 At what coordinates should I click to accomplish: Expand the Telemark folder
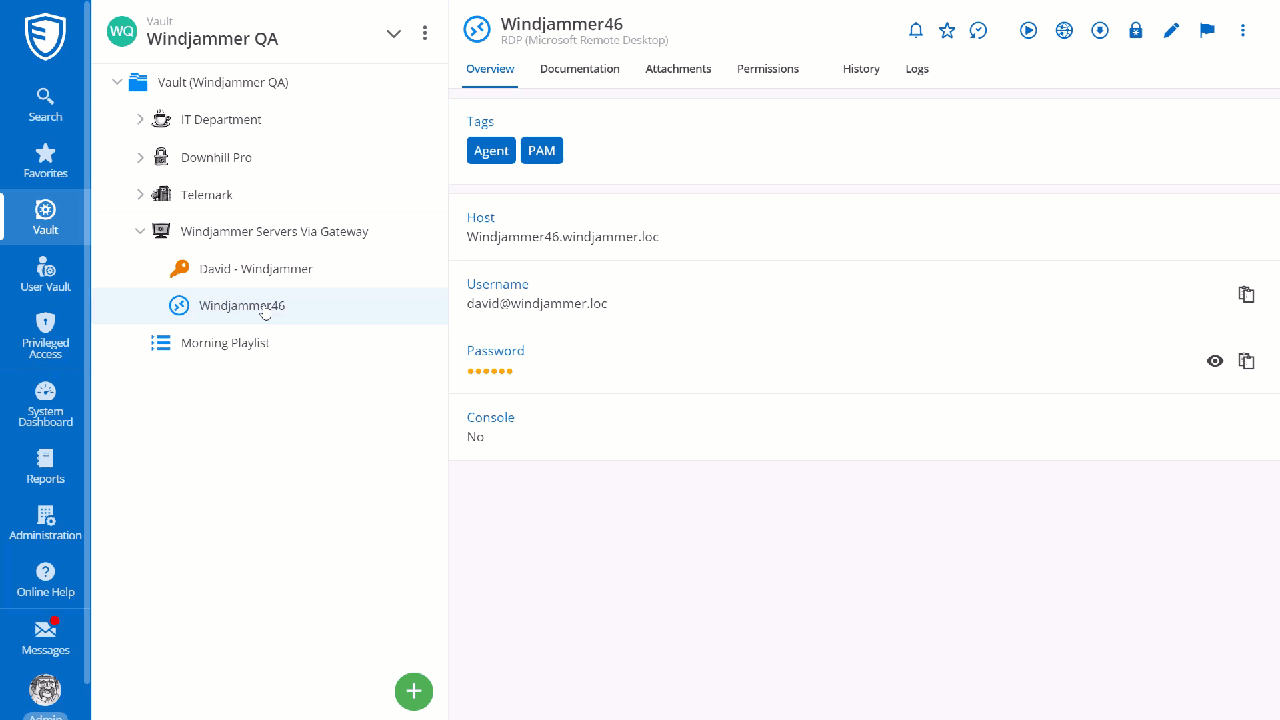pyautogui.click(x=140, y=195)
